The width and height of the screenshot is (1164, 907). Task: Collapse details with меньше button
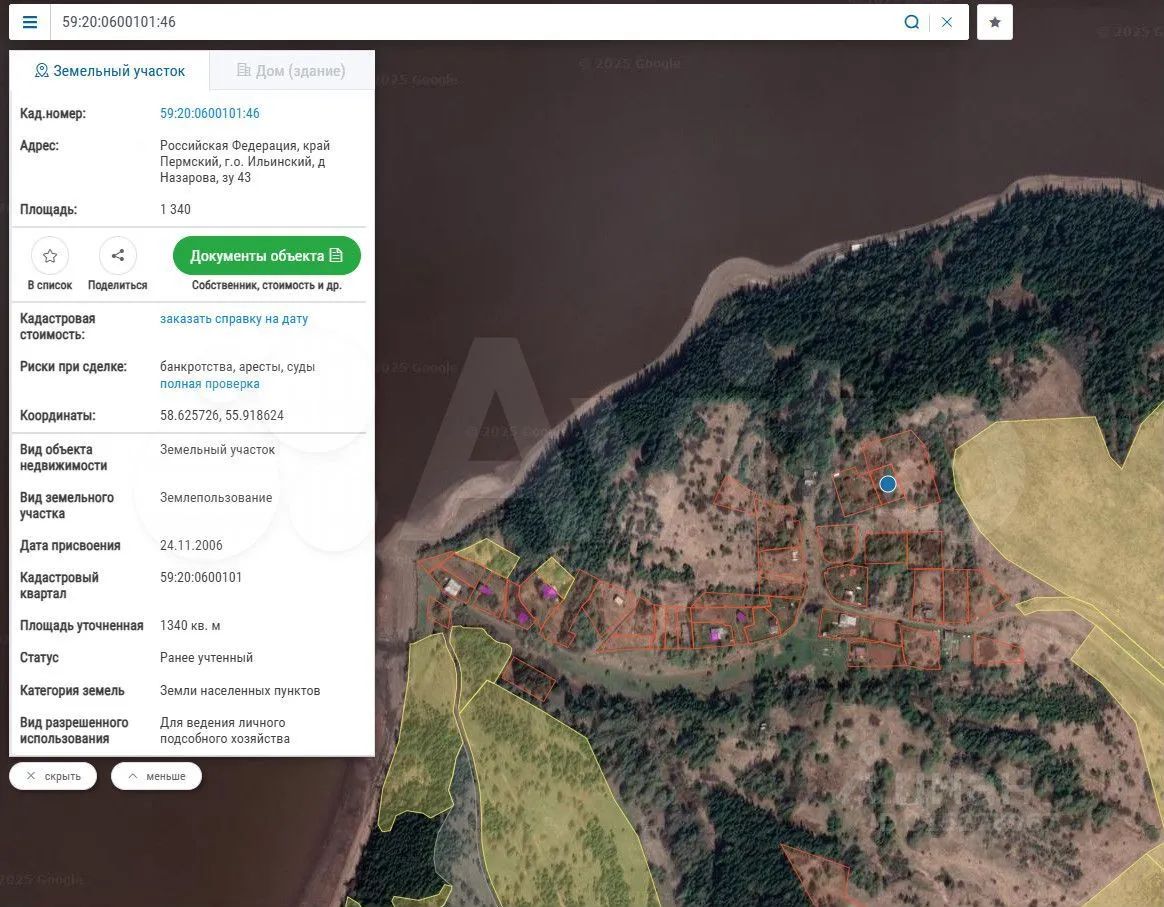point(156,776)
